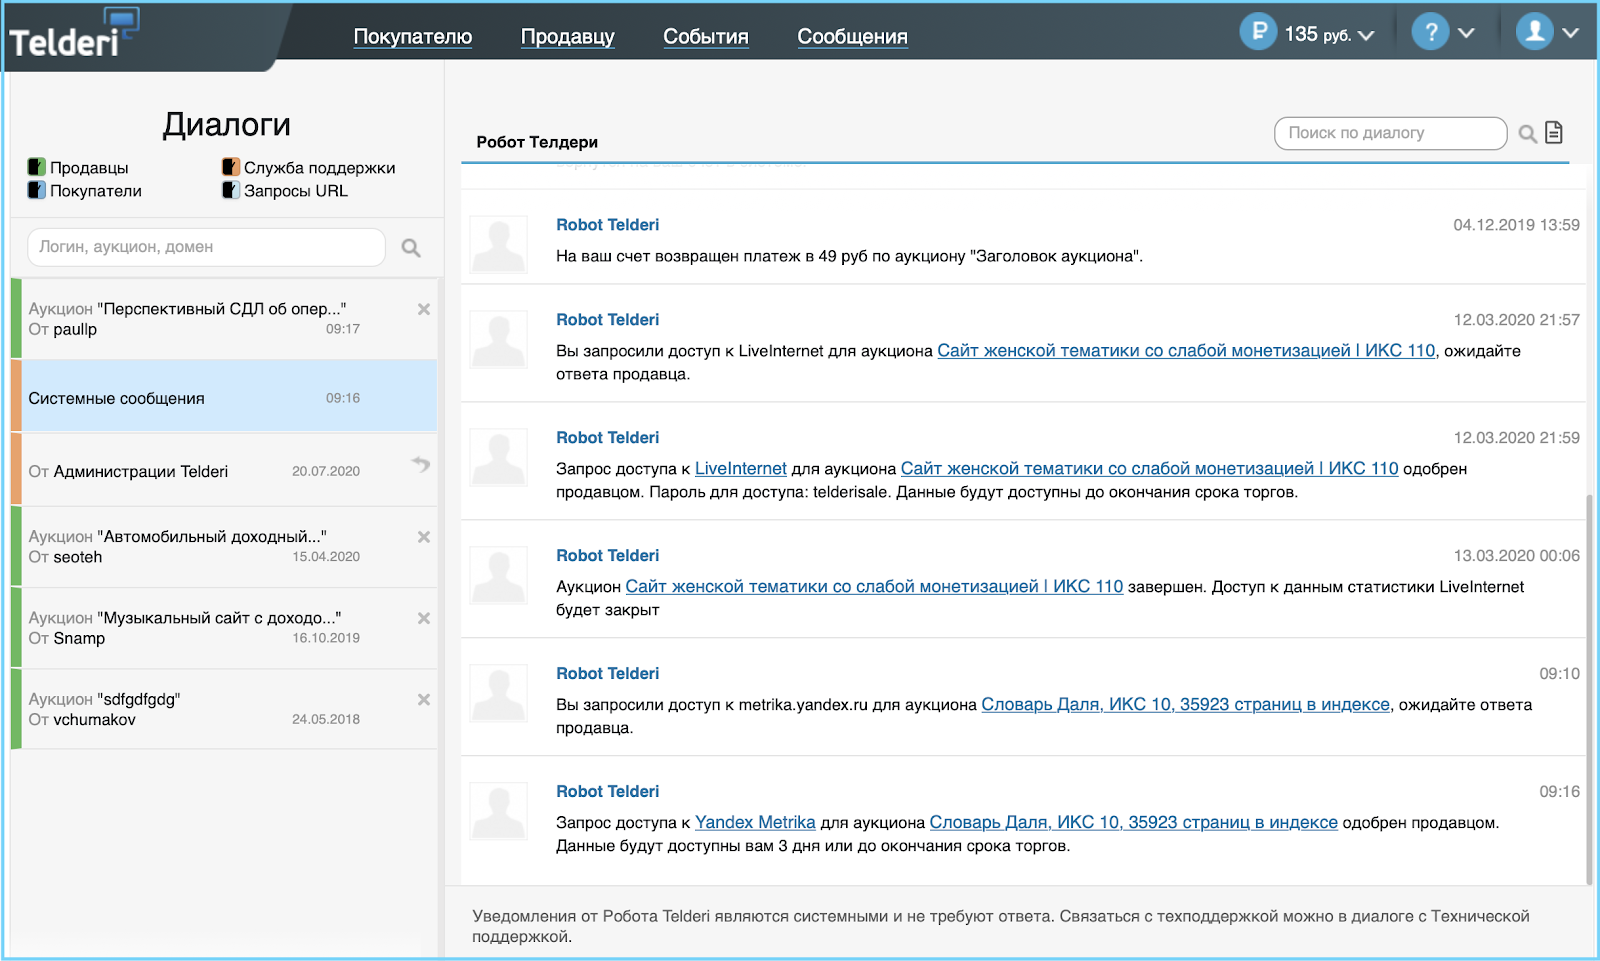This screenshot has width=1600, height=961.
Task: Click Robot Telderi avatar on 09:16 message
Action: [x=499, y=811]
